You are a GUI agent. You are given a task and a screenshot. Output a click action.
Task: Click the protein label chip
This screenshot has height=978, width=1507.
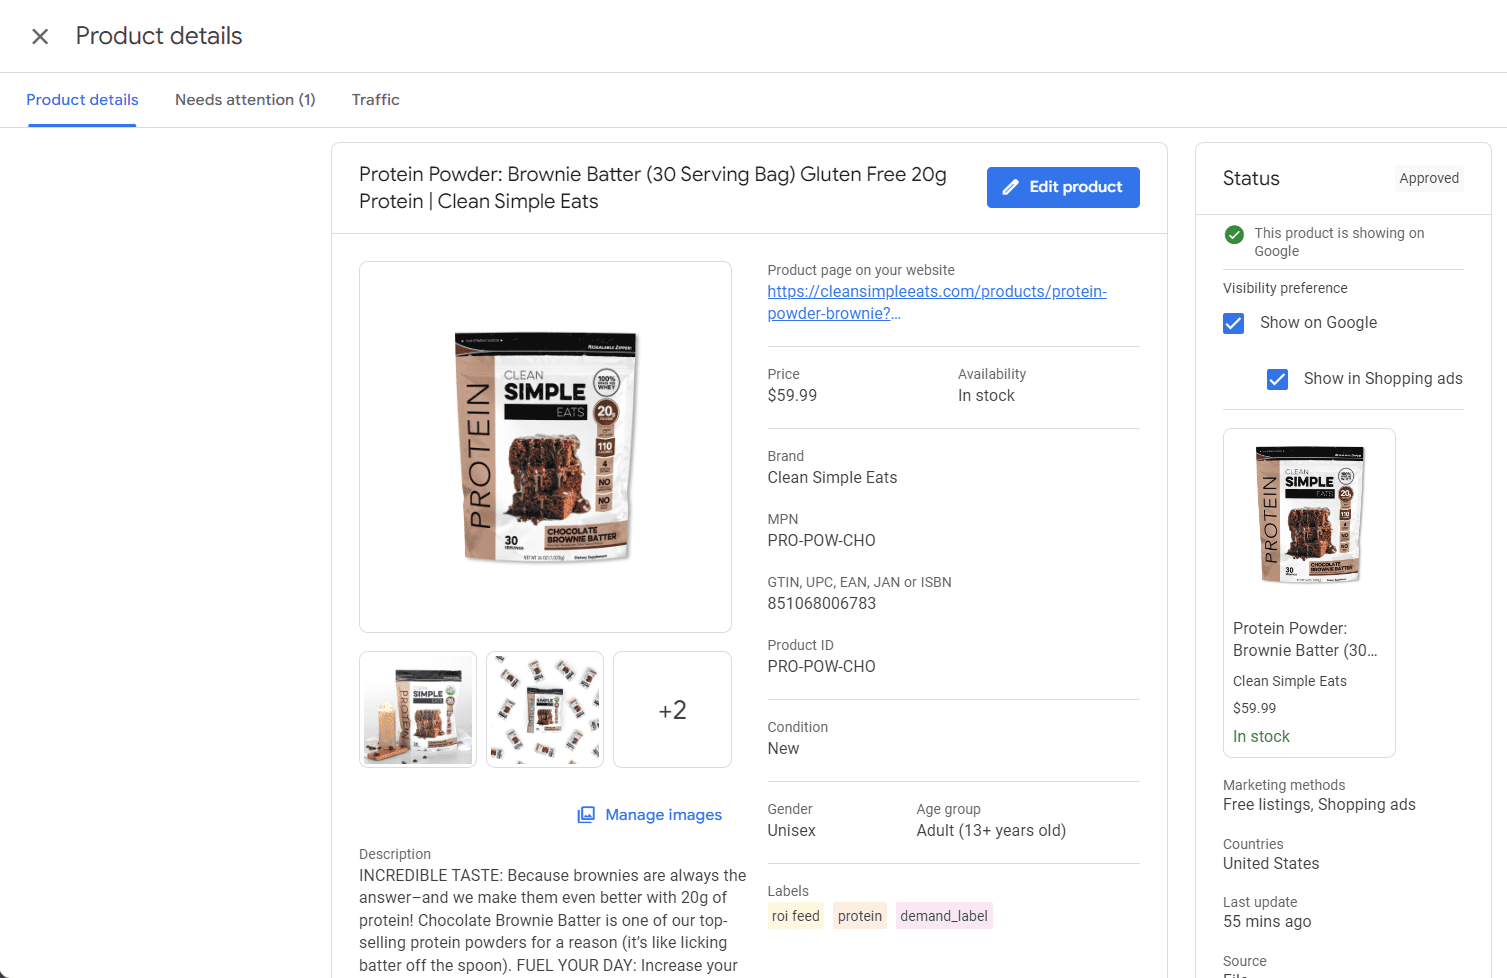(x=860, y=916)
